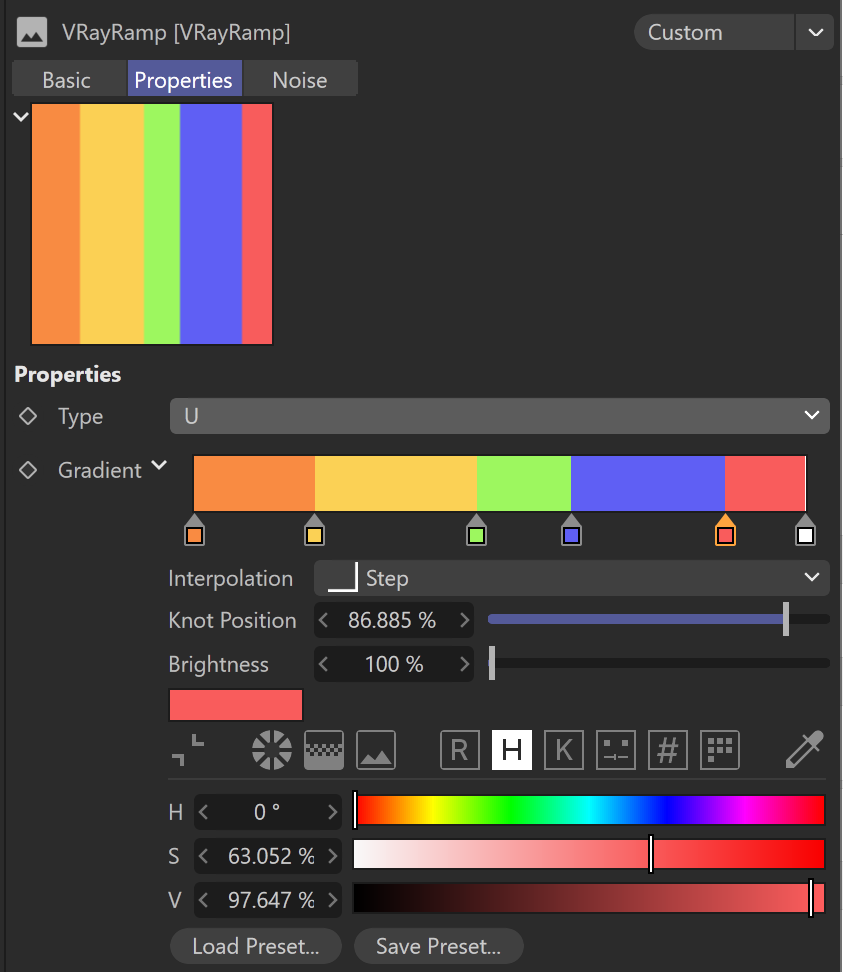The width and height of the screenshot is (843, 972).
Task: Collapse the ramp preview chevron
Action: pyautogui.click(x=21, y=117)
